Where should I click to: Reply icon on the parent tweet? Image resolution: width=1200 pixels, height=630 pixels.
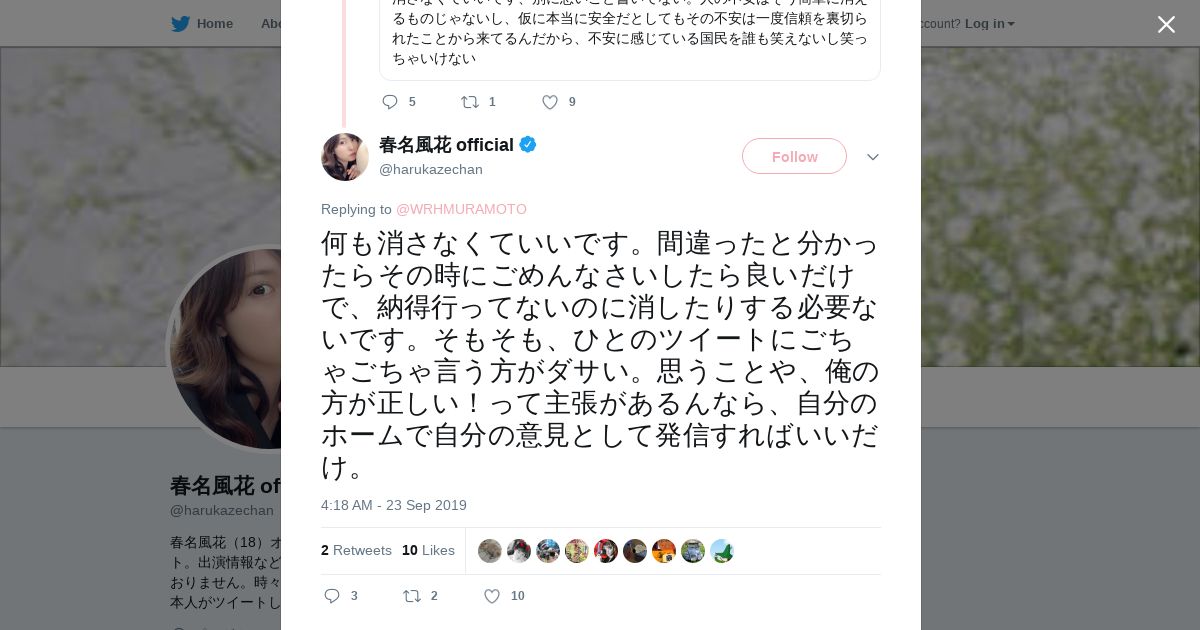tap(390, 102)
